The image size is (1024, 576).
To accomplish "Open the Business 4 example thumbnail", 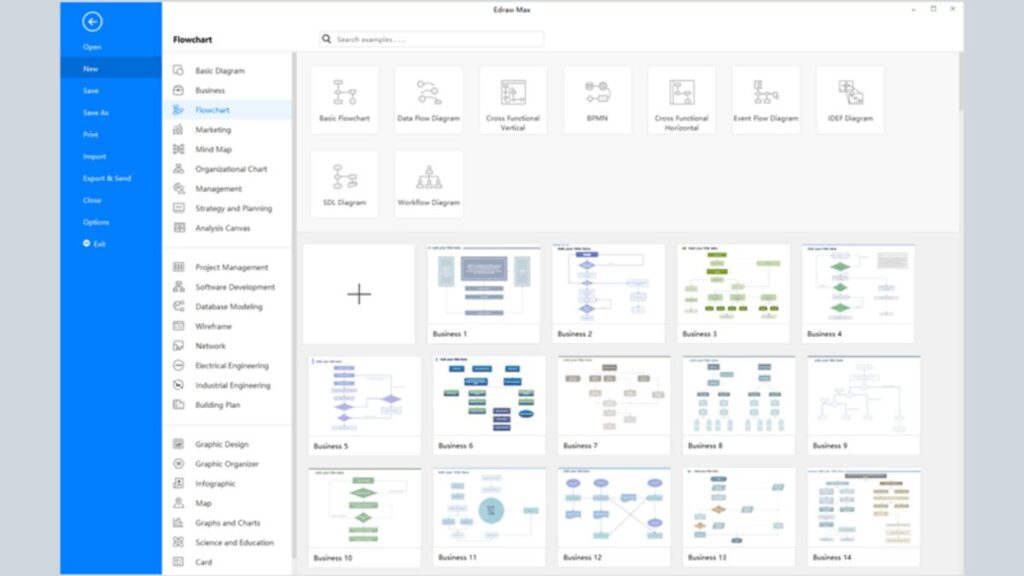I will [858, 294].
